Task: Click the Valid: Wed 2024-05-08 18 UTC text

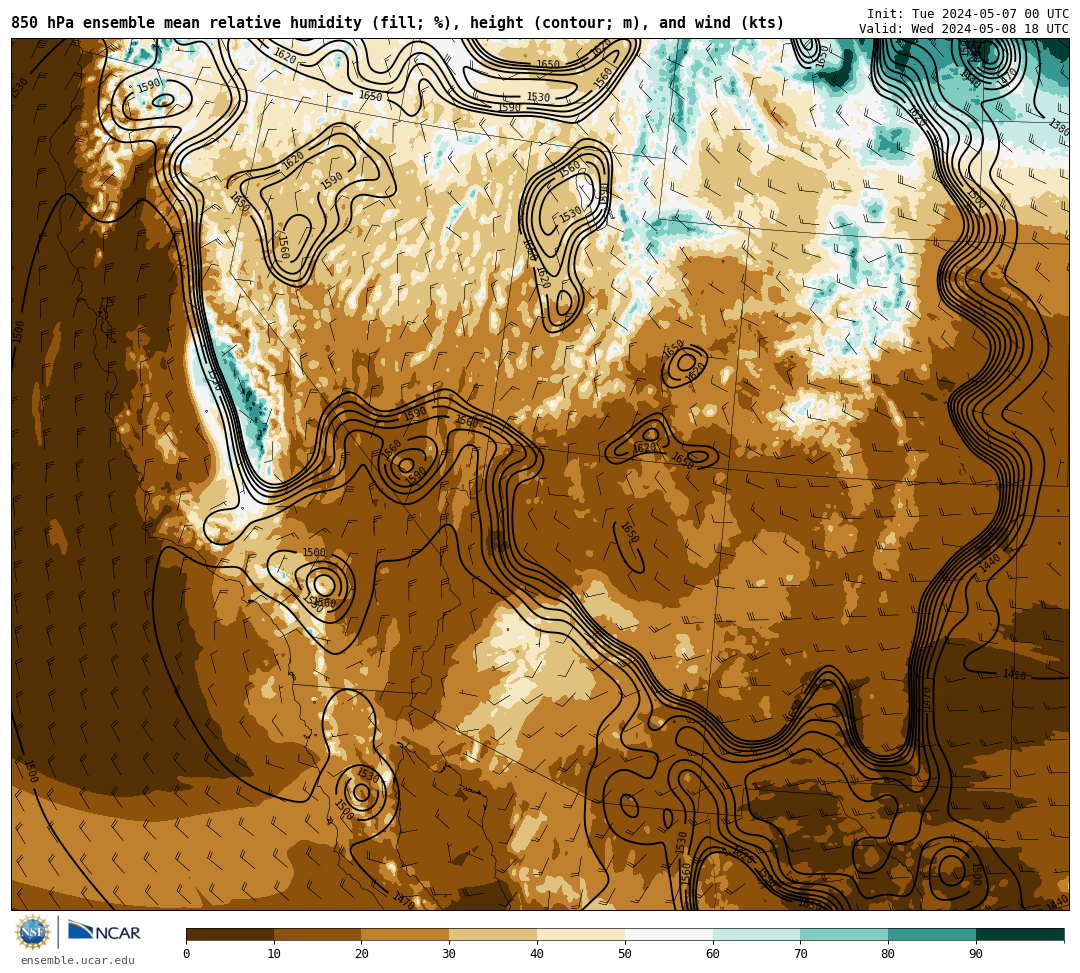Action: coord(964,29)
